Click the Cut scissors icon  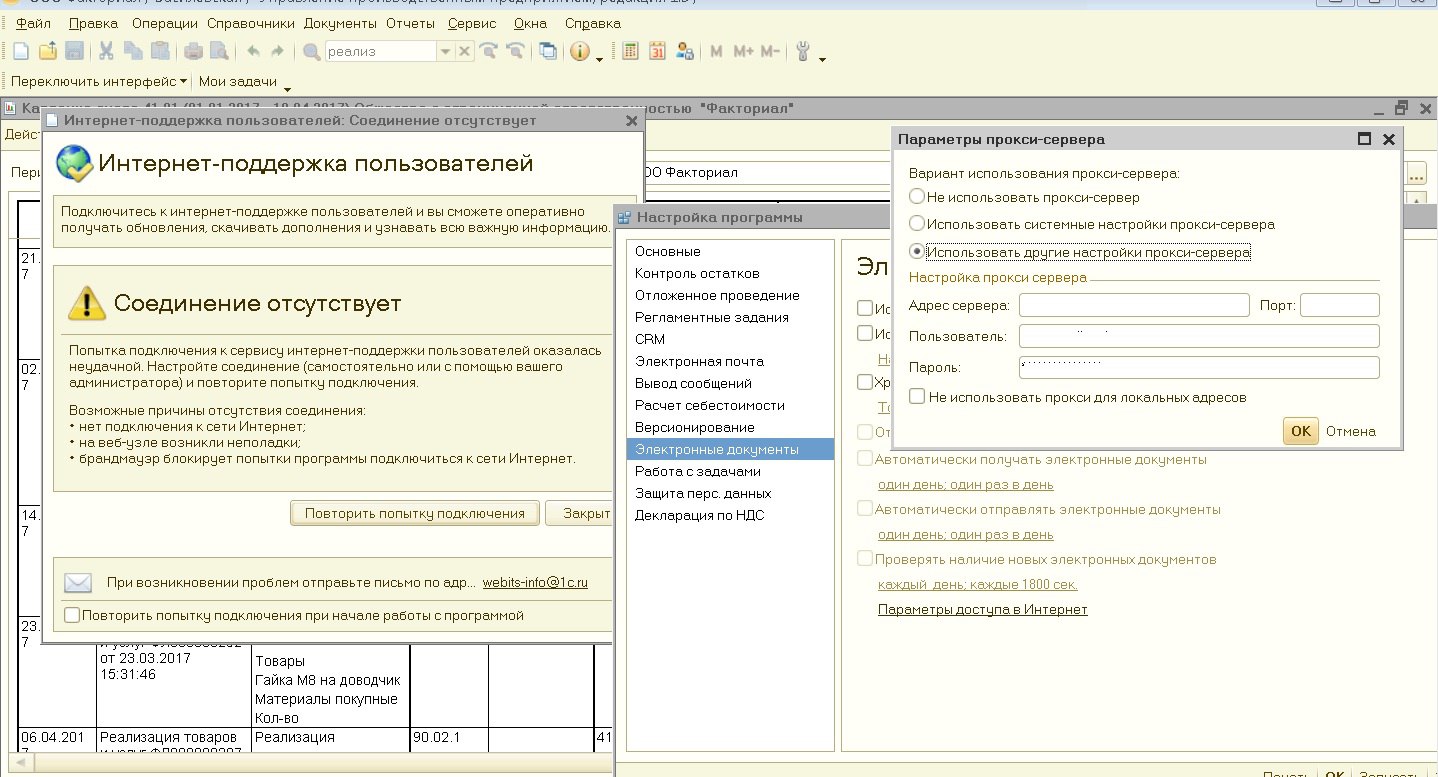click(x=106, y=52)
